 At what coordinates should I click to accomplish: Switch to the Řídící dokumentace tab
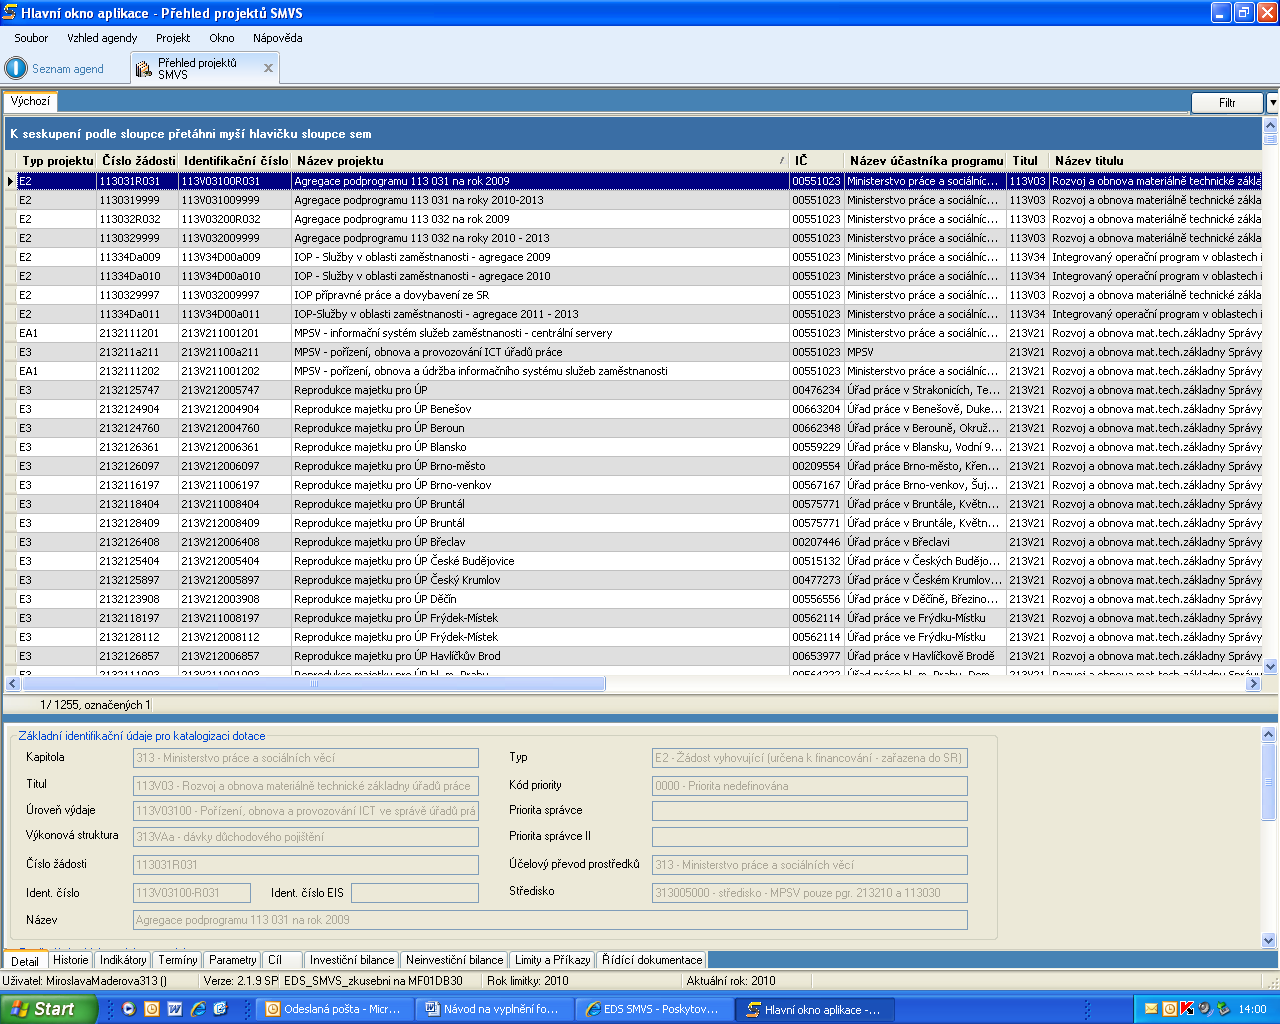pyautogui.click(x=652, y=960)
